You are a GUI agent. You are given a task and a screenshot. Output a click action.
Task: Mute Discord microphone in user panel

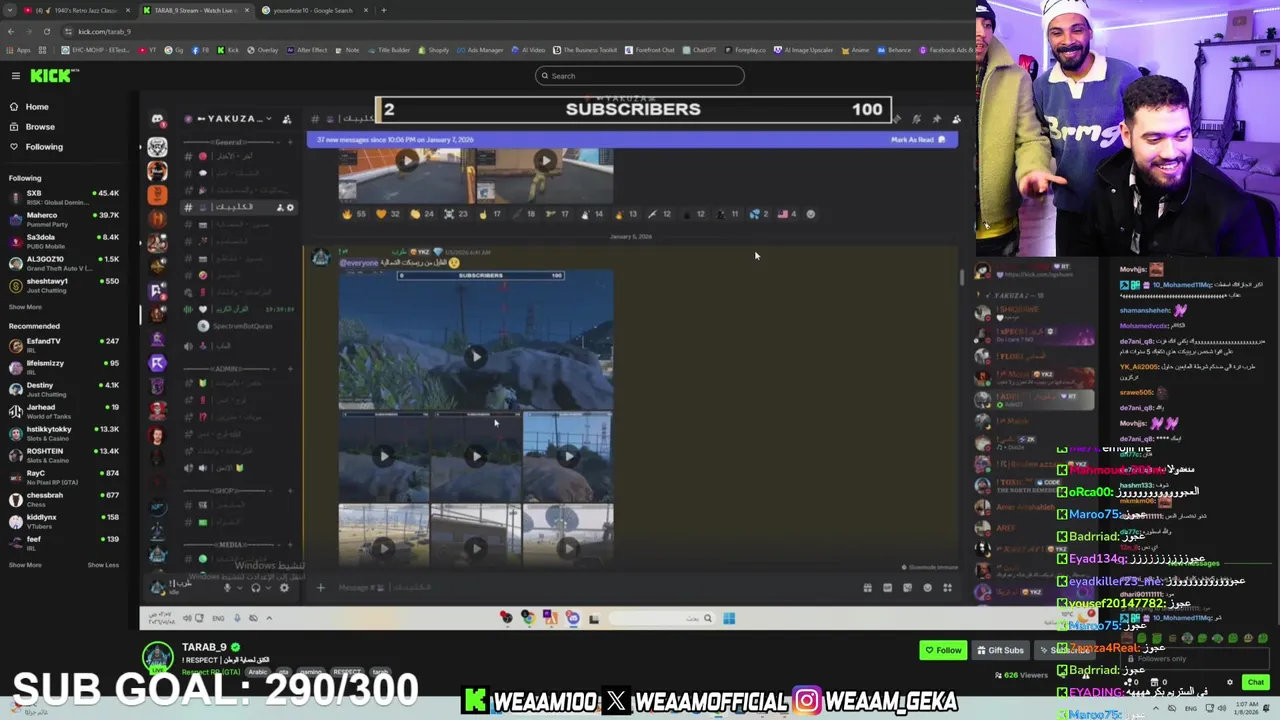[227, 588]
